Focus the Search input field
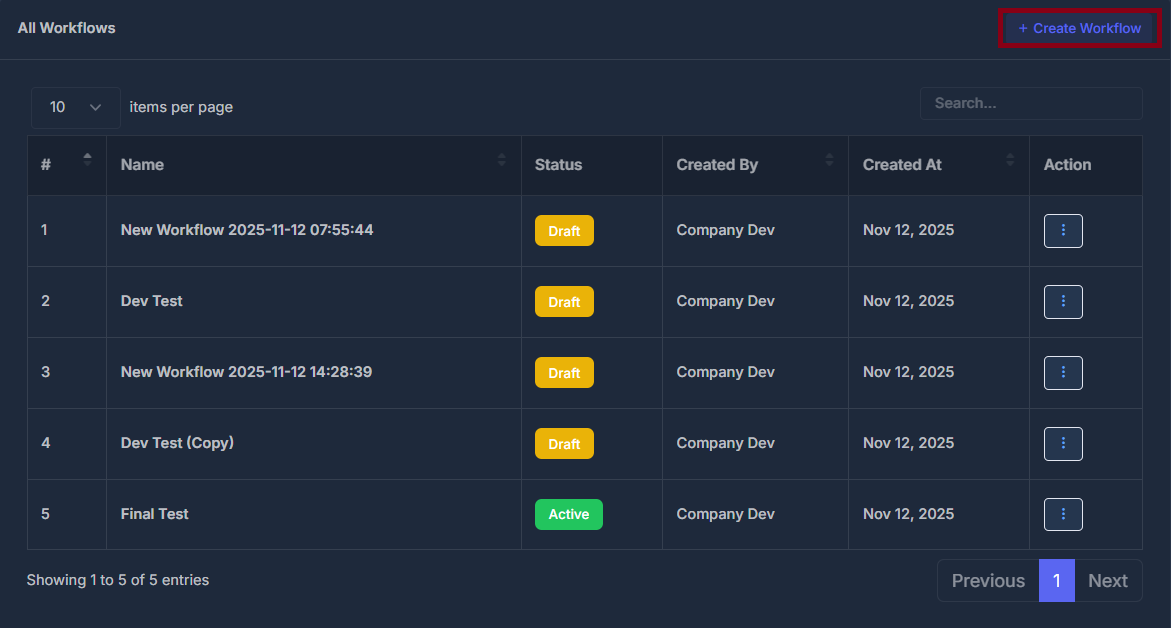The image size is (1171, 628). (x=1031, y=103)
